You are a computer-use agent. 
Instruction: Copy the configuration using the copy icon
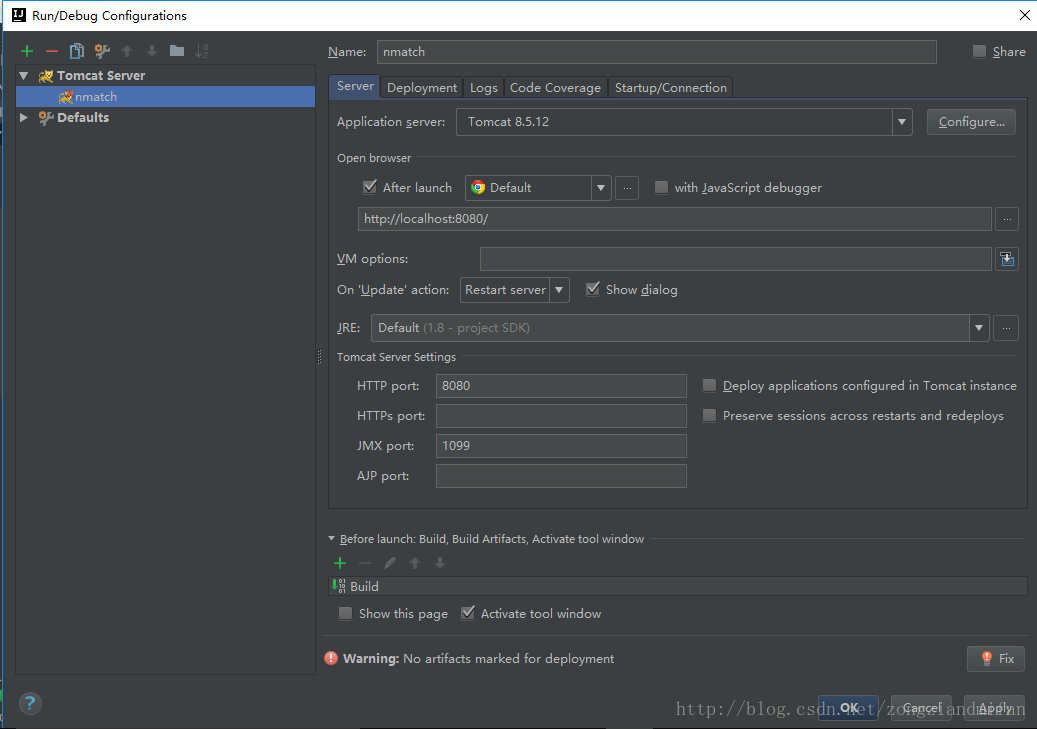pos(77,51)
